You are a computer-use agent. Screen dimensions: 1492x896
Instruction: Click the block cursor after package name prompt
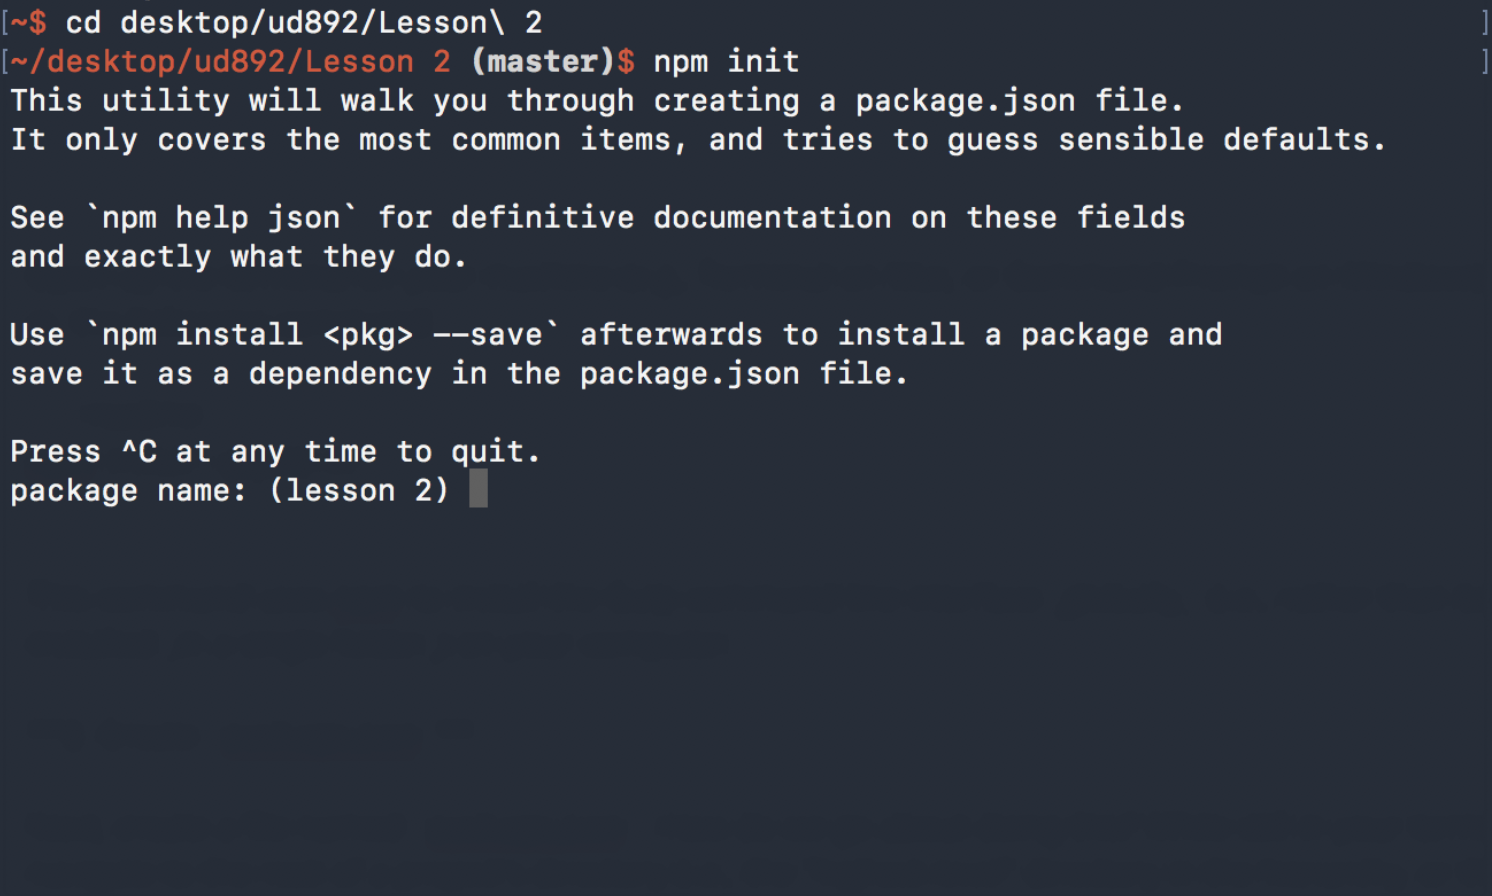(x=478, y=489)
